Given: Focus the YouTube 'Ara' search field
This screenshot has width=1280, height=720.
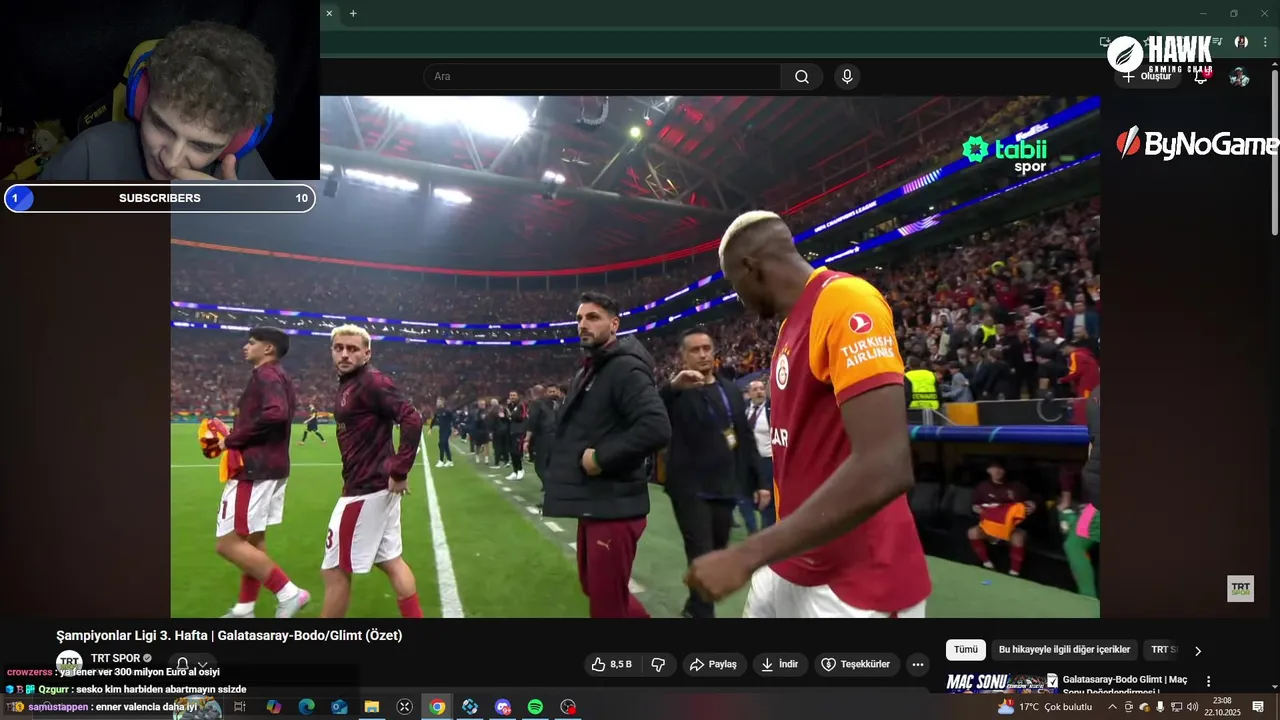Looking at the screenshot, I should (x=603, y=77).
